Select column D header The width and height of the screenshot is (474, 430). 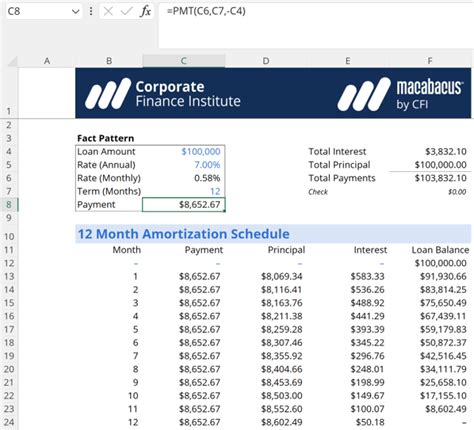tap(266, 61)
